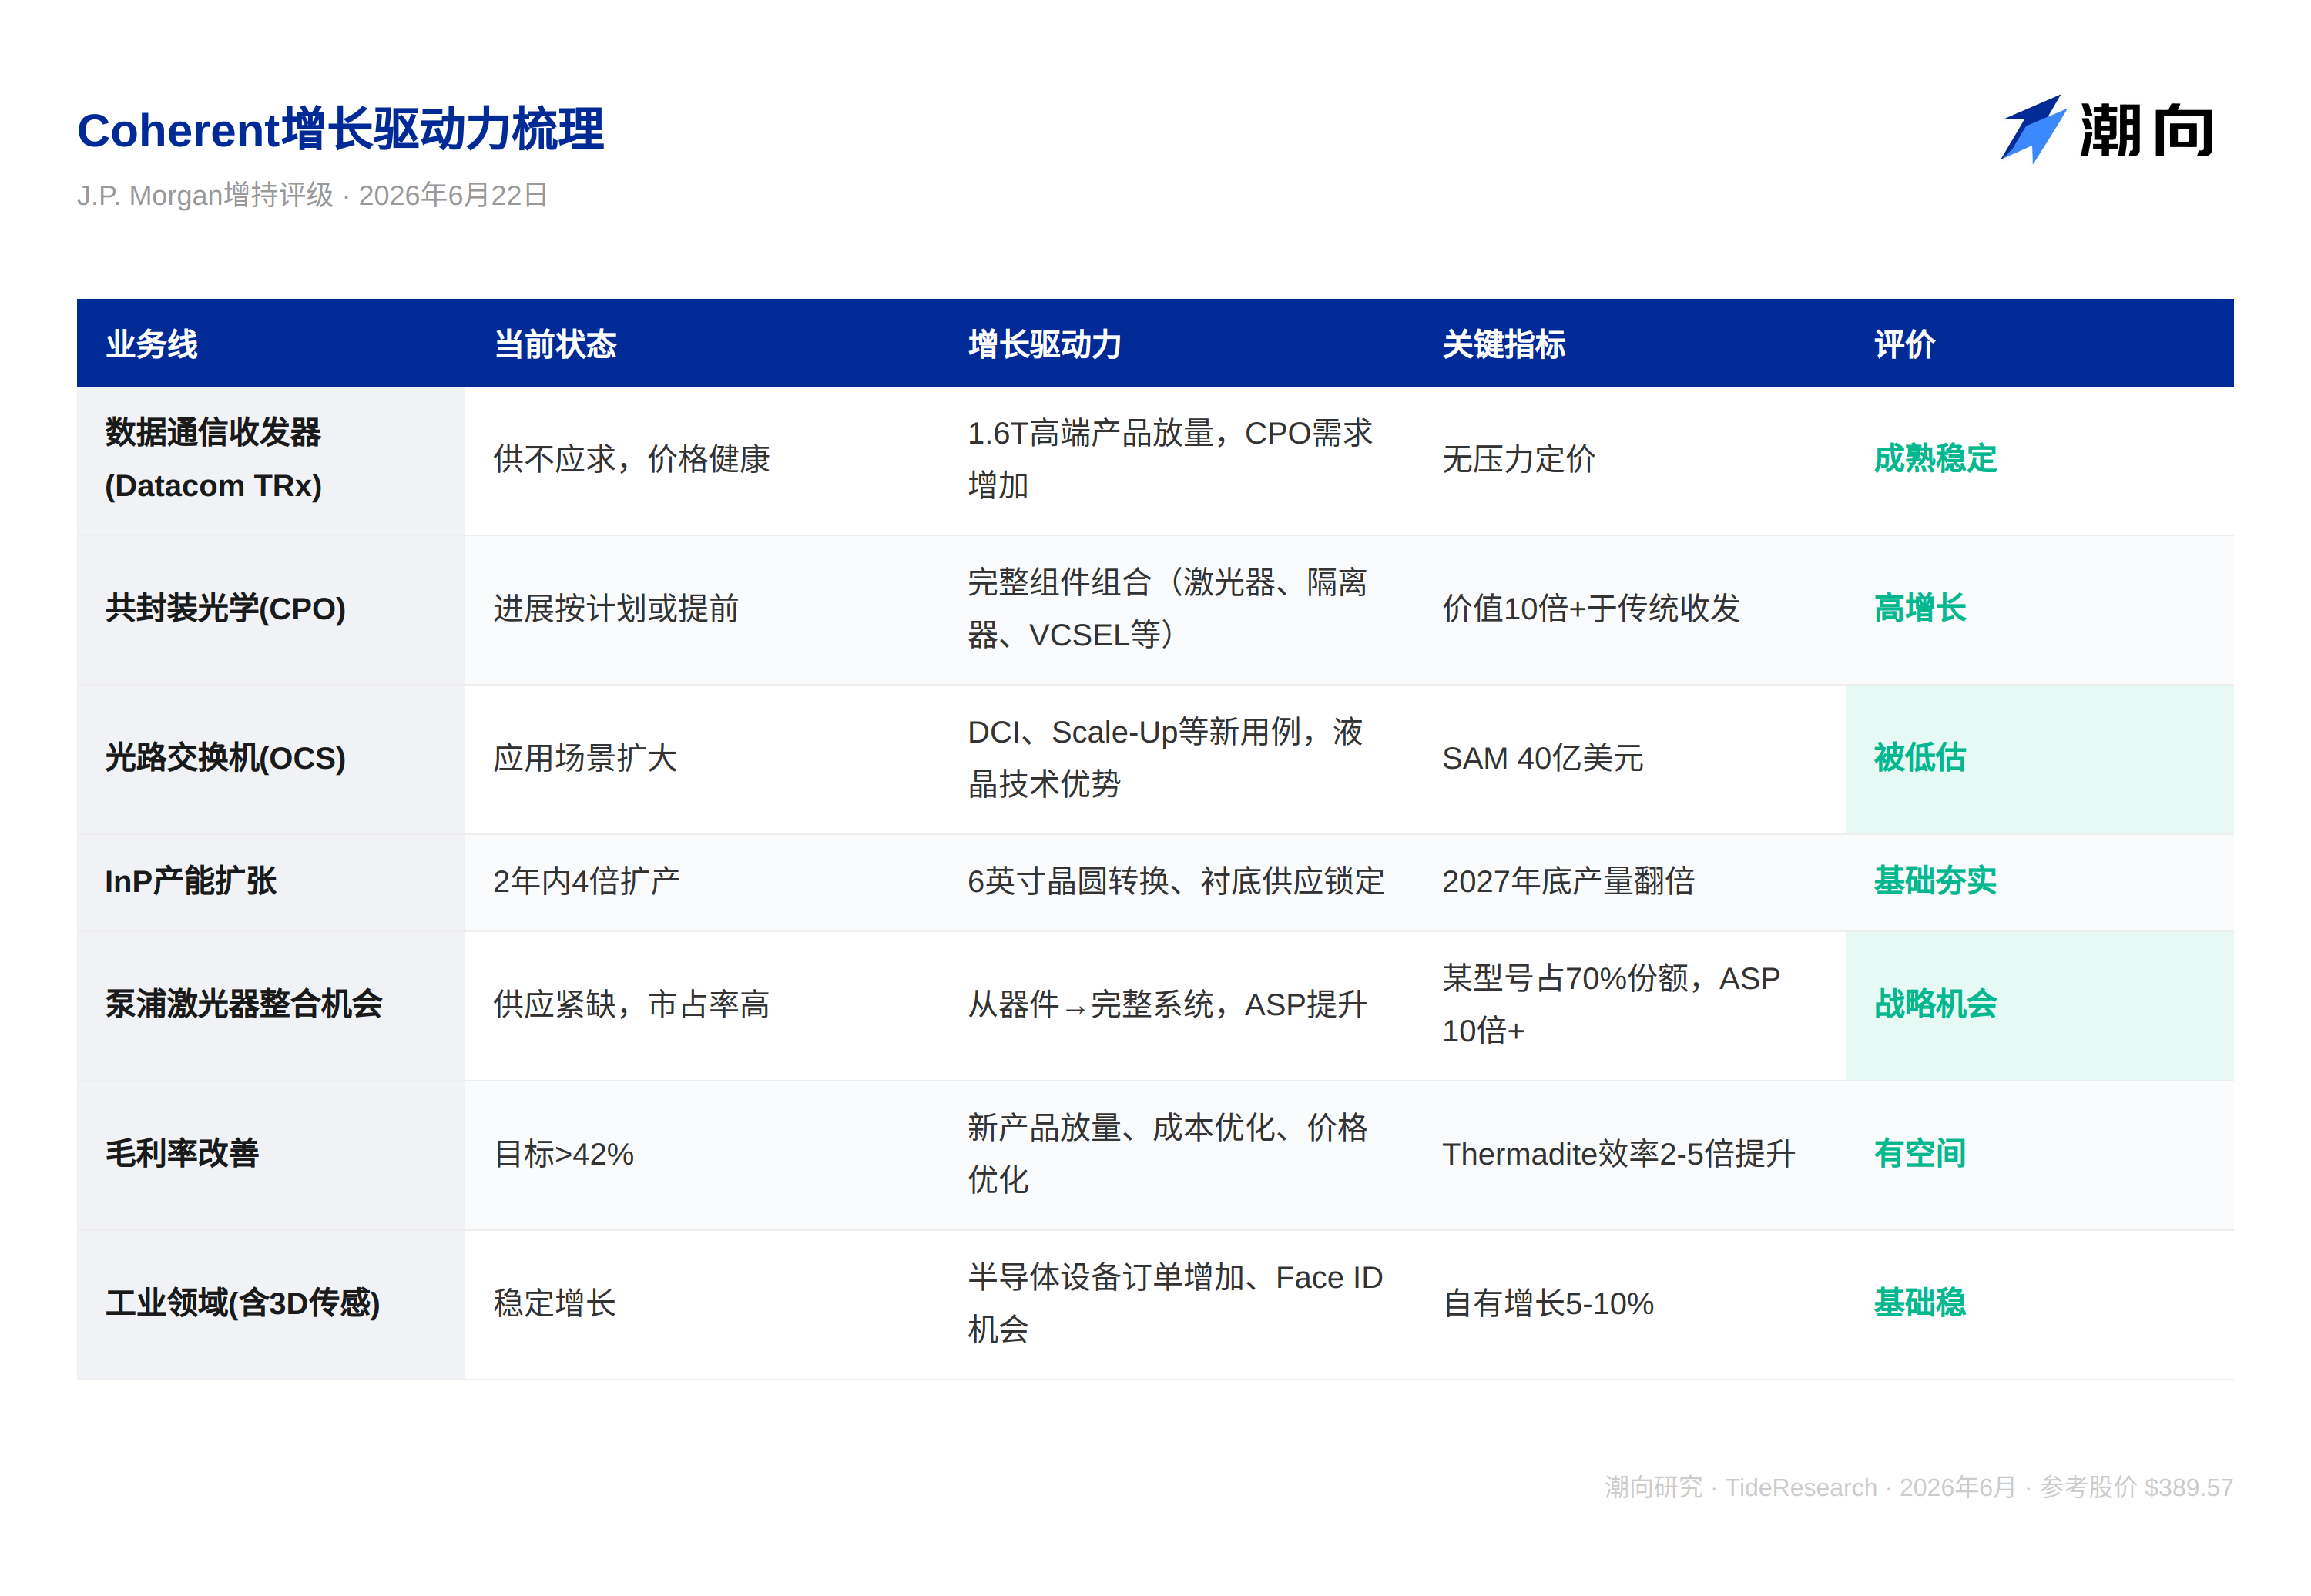The width and height of the screenshot is (2311, 1596).
Task: Select the 光路交换机(OCS) row label
Action: (226, 758)
